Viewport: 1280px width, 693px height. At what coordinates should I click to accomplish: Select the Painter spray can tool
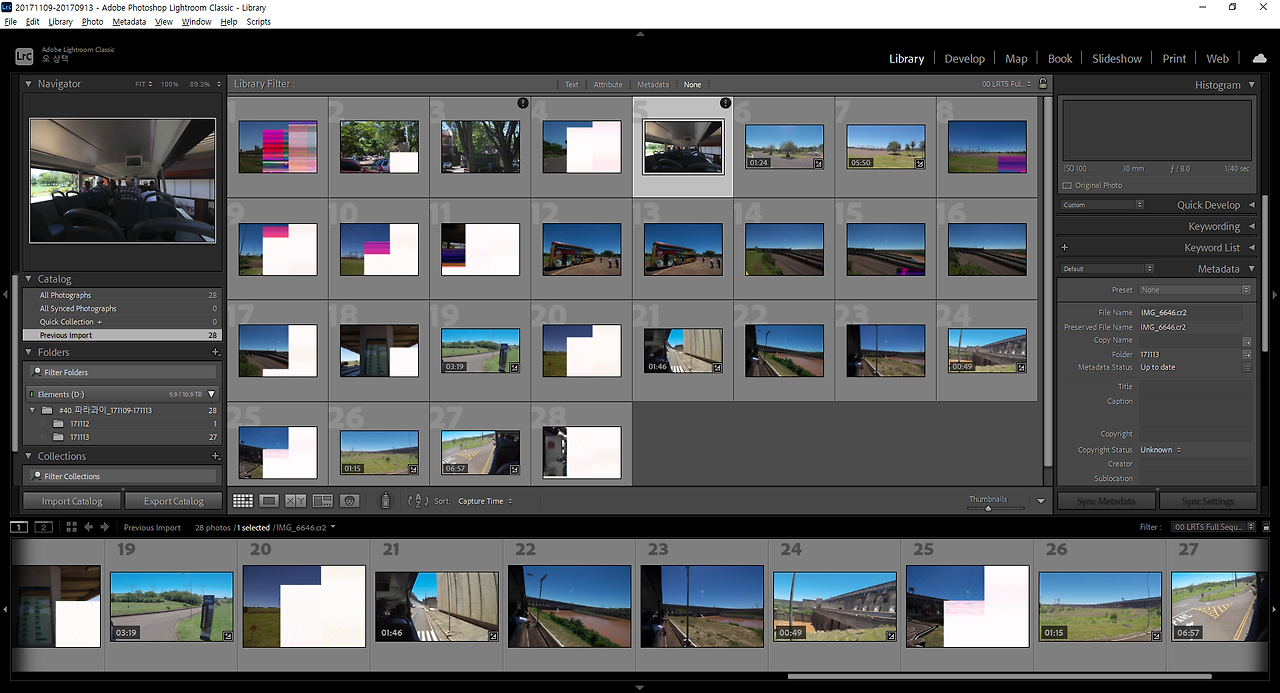(386, 500)
